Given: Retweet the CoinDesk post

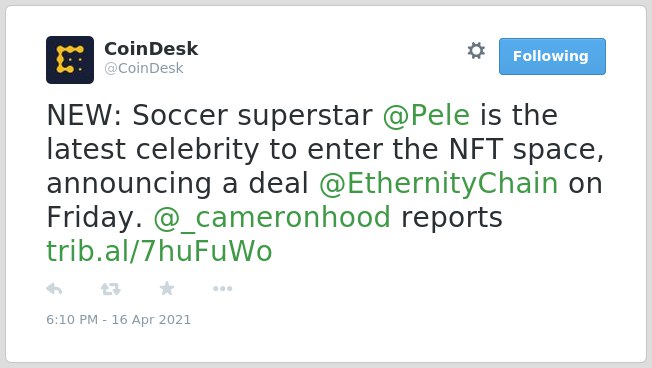Looking at the screenshot, I should point(111,289).
